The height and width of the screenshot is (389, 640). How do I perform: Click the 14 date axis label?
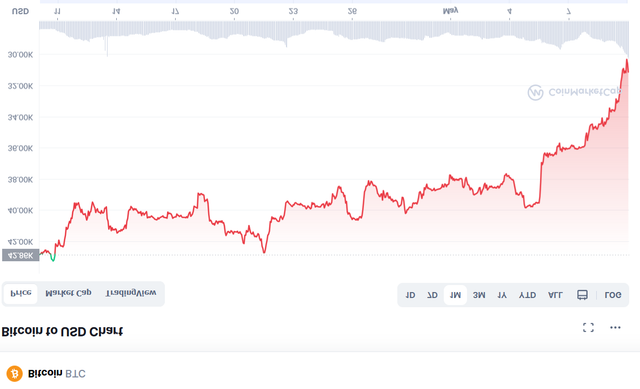[116, 11]
